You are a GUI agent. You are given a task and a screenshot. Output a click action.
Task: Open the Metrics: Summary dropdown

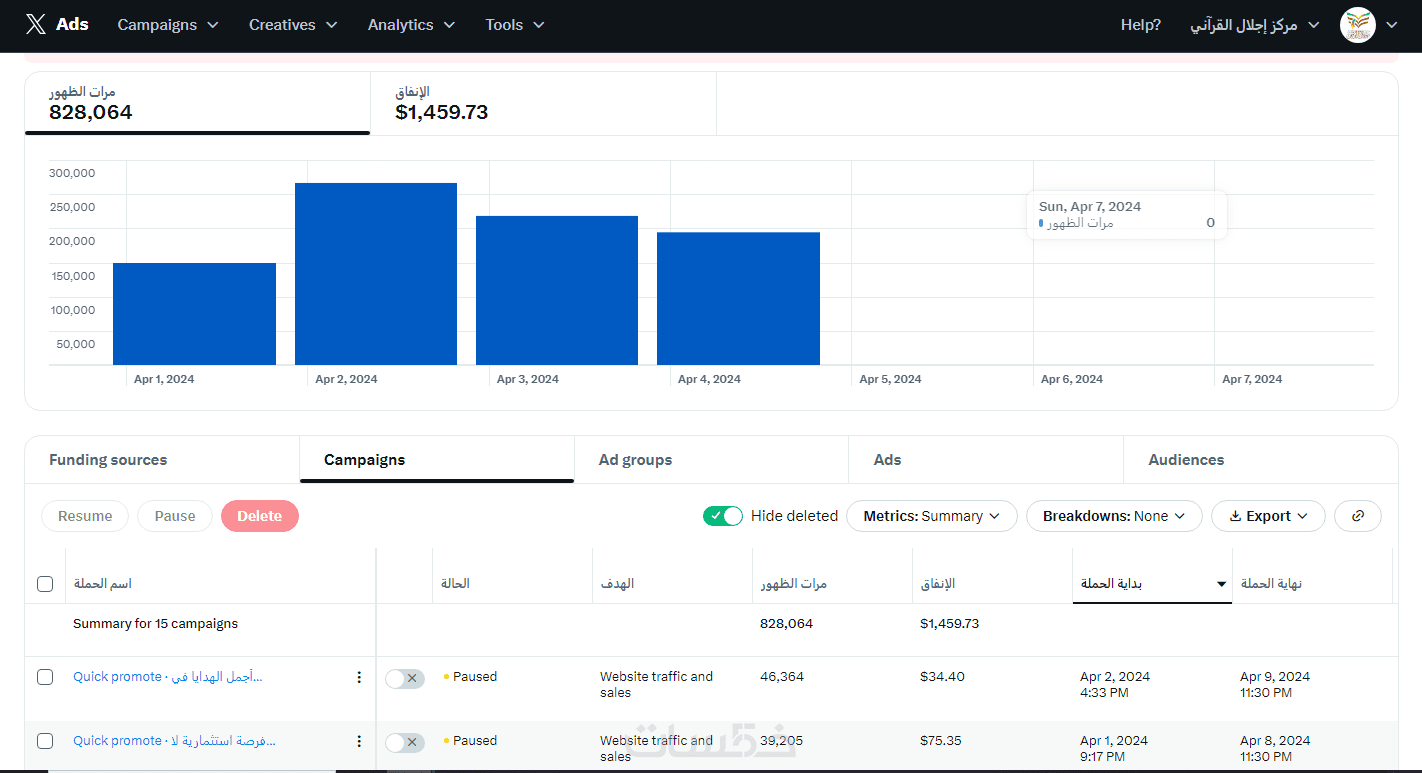point(932,516)
